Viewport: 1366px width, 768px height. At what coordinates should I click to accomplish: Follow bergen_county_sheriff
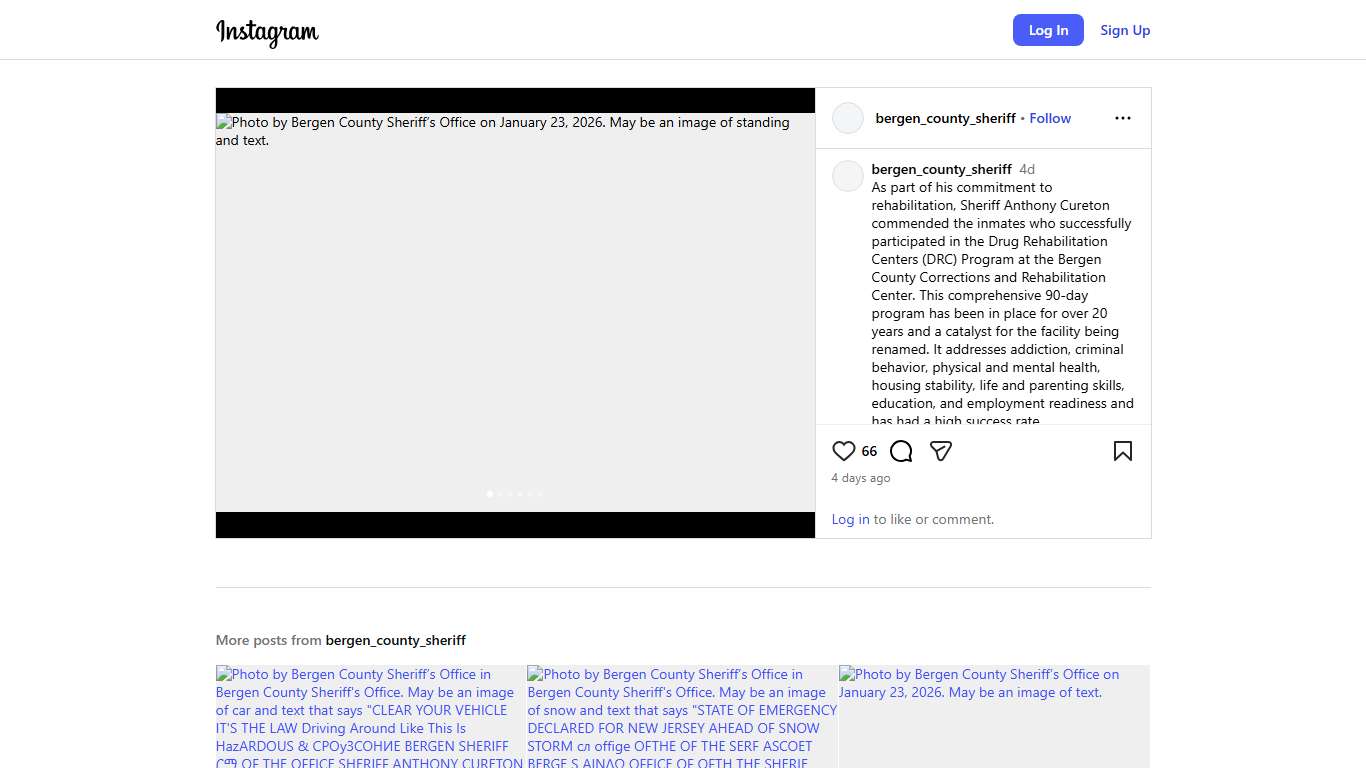coord(1050,118)
